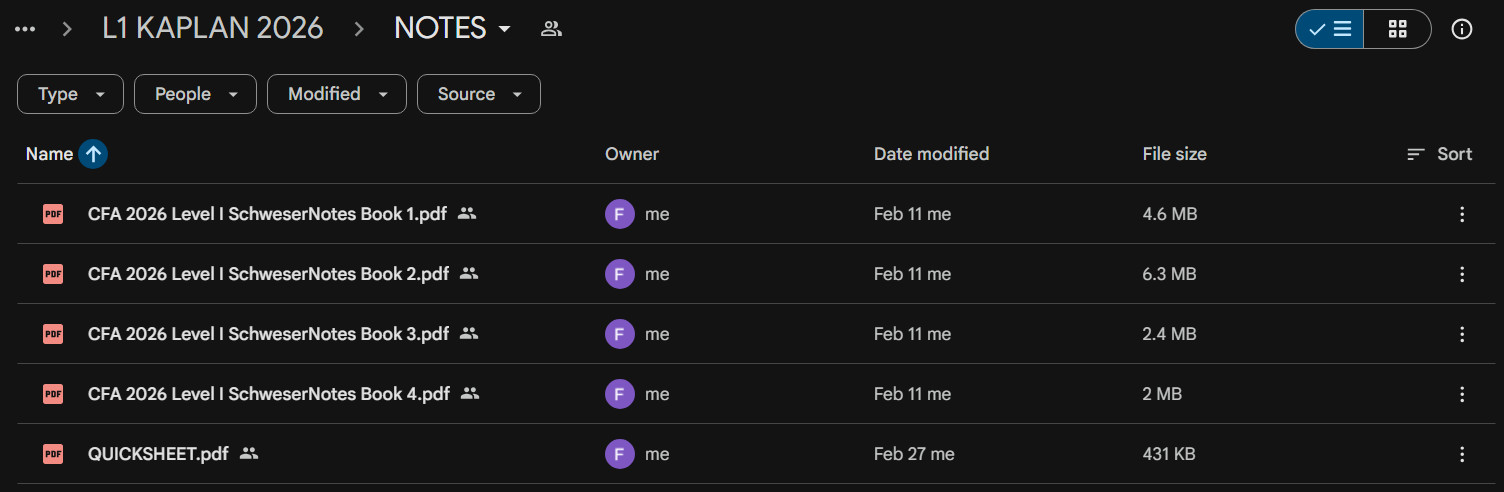Click the PDF icon for QUICKSHEET
Screen dimensions: 1504x492
[53, 453]
